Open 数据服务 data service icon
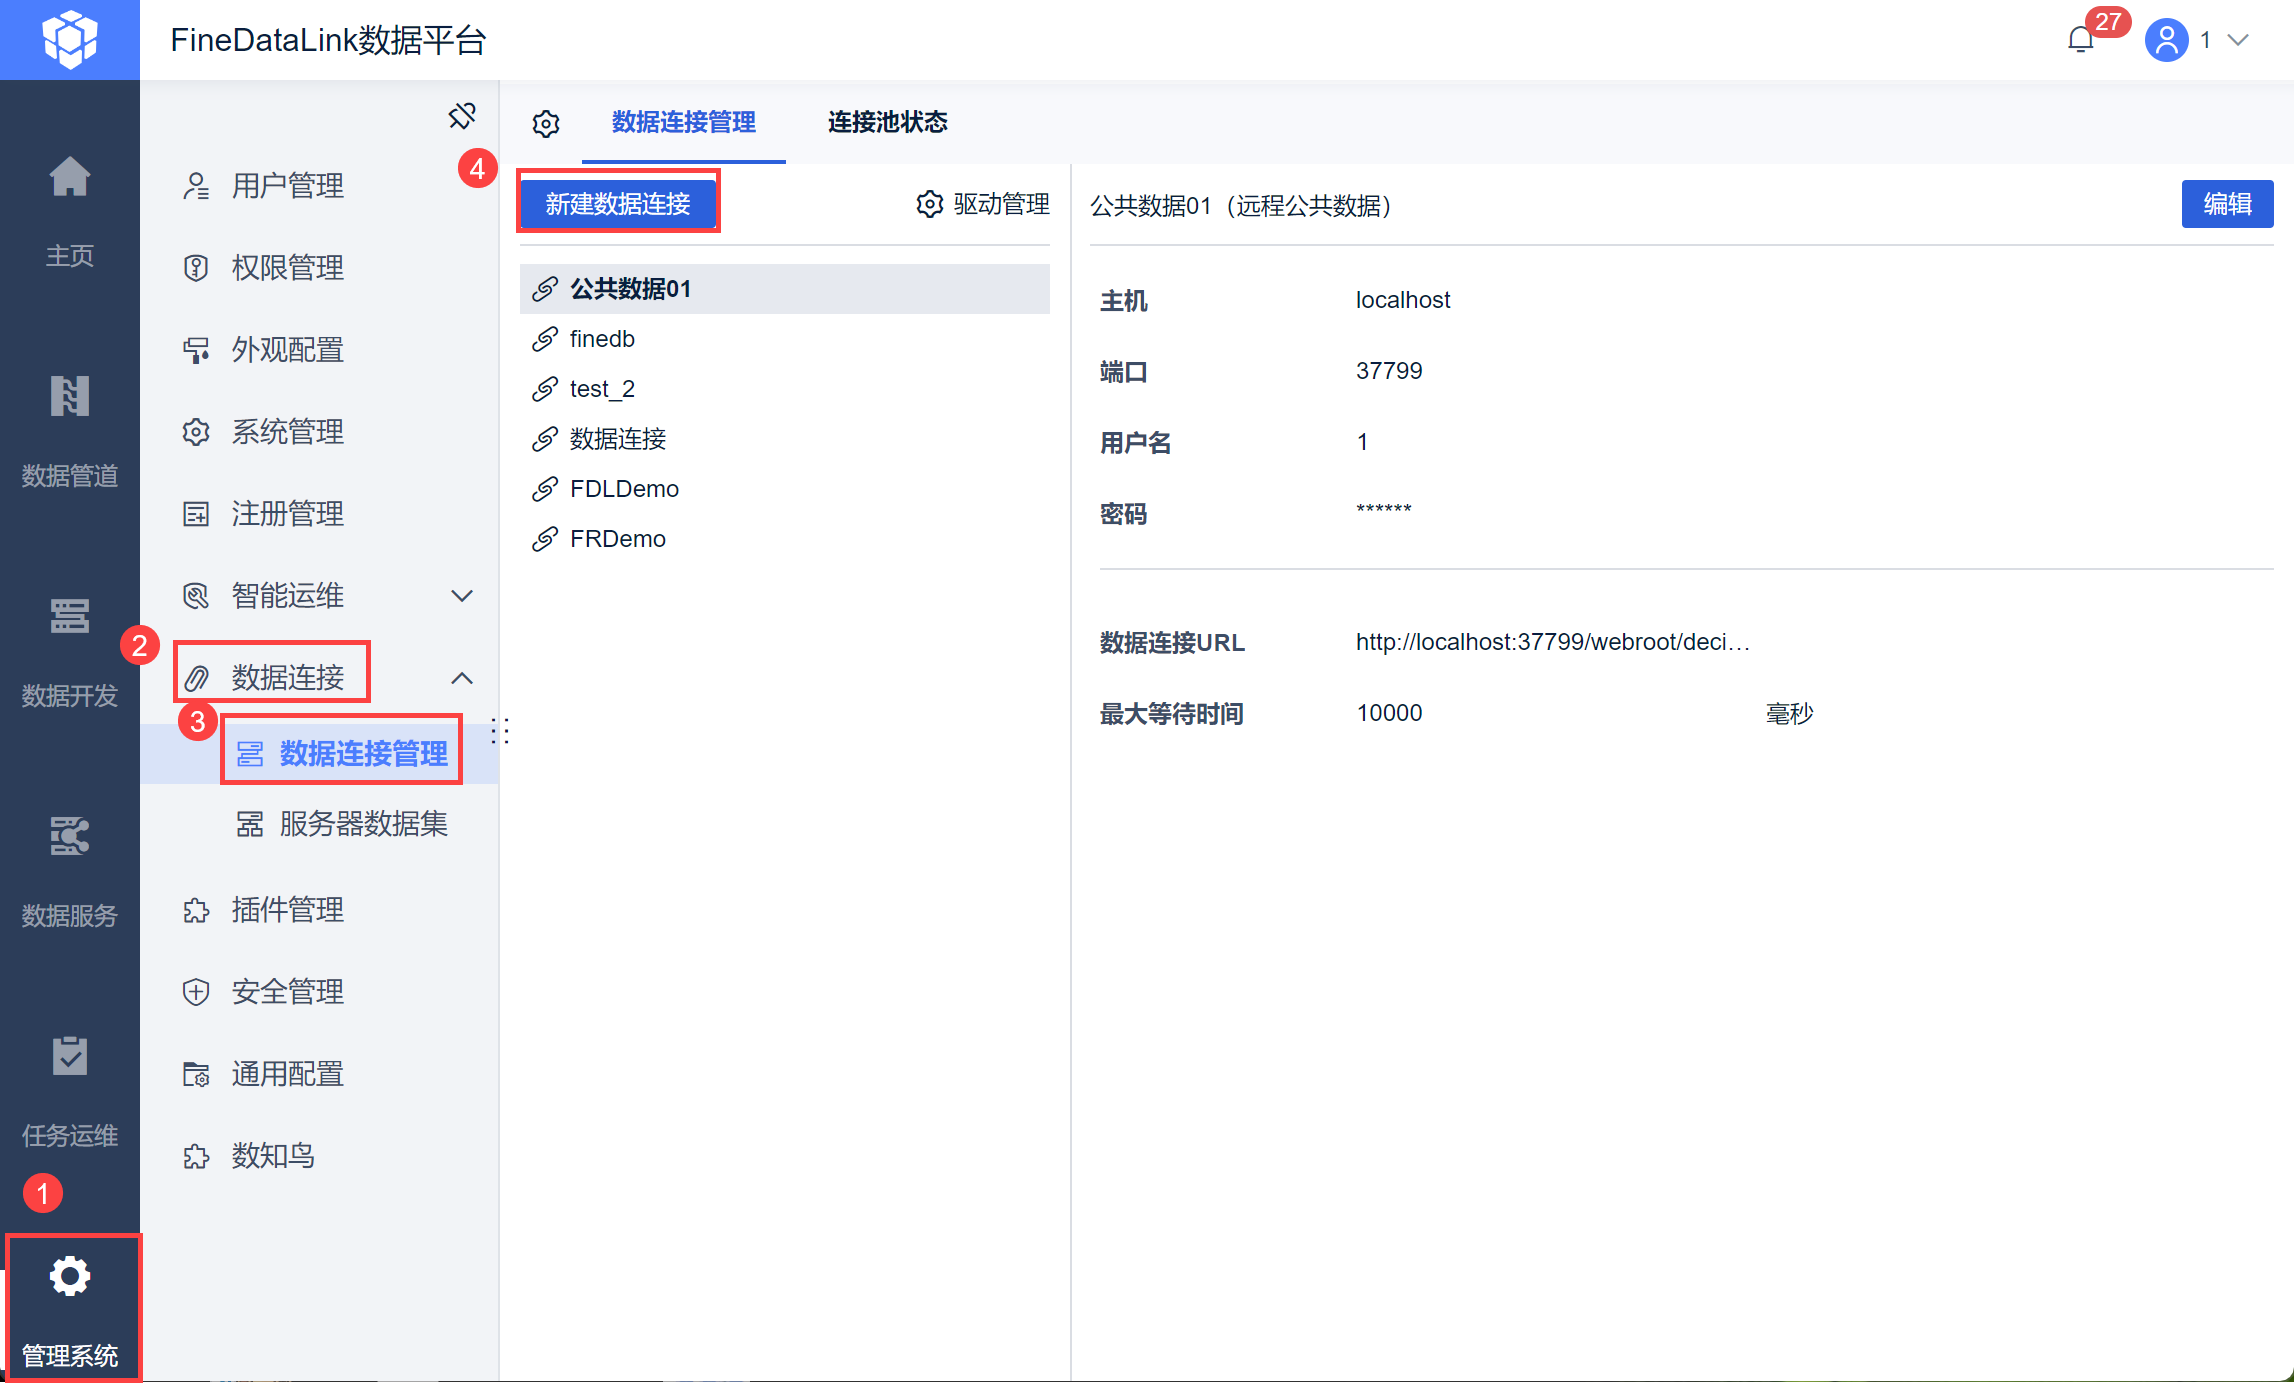 pyautogui.click(x=69, y=837)
